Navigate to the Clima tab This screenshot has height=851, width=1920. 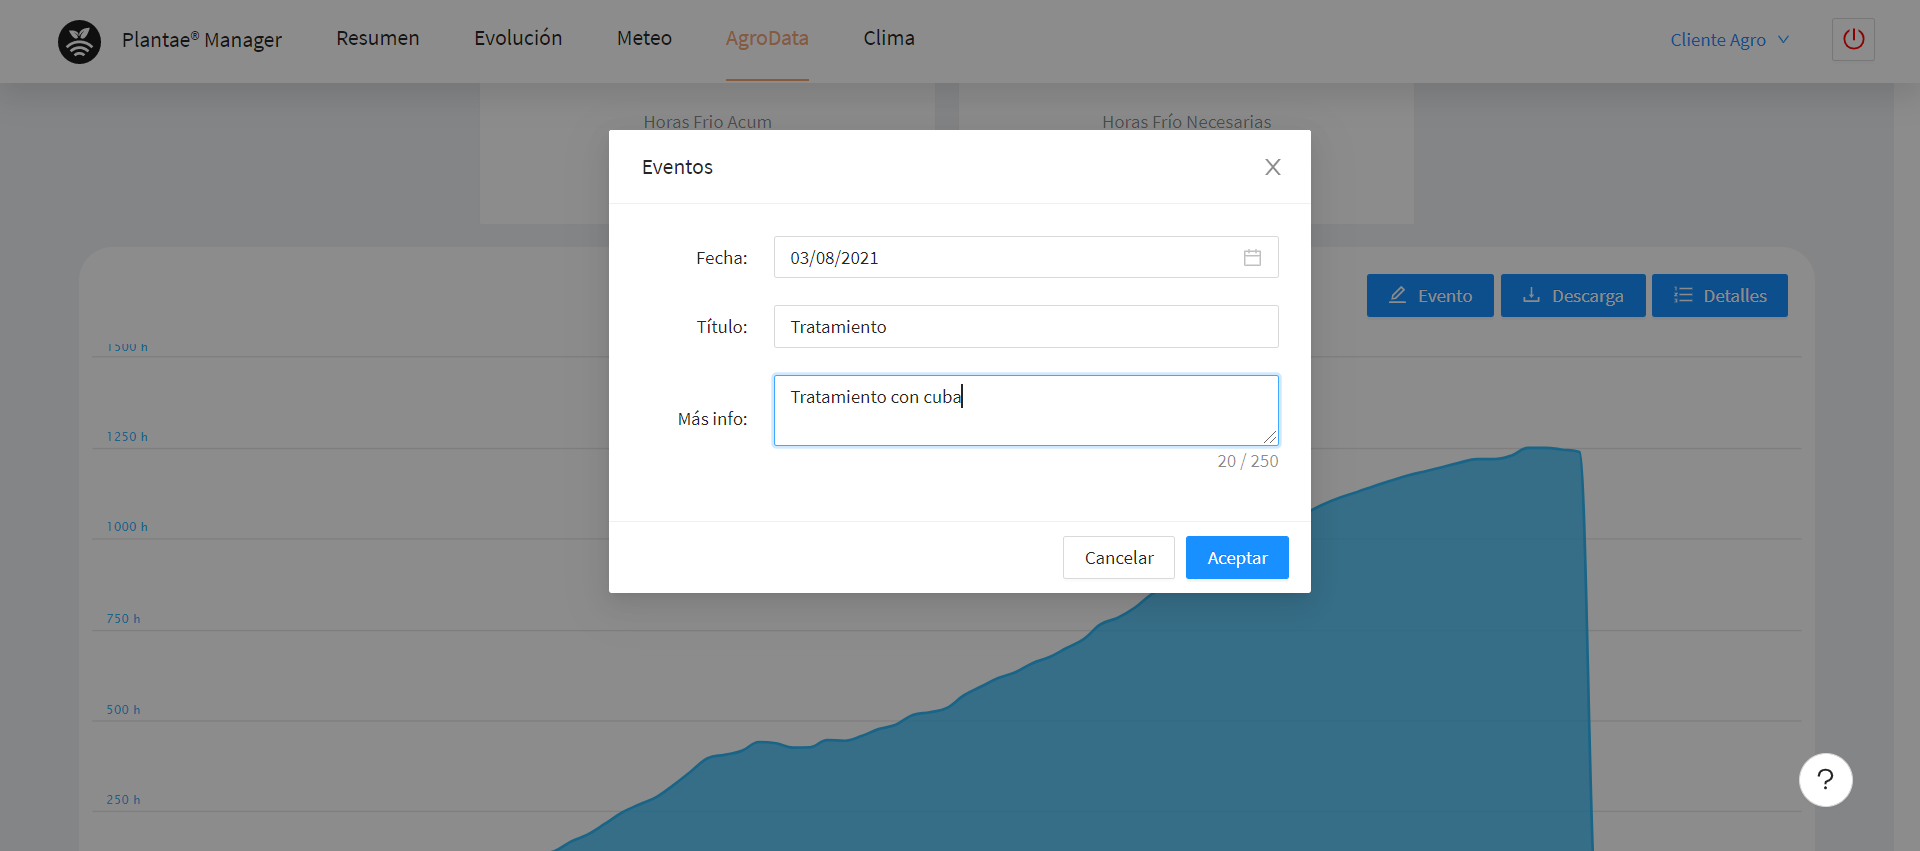(889, 38)
